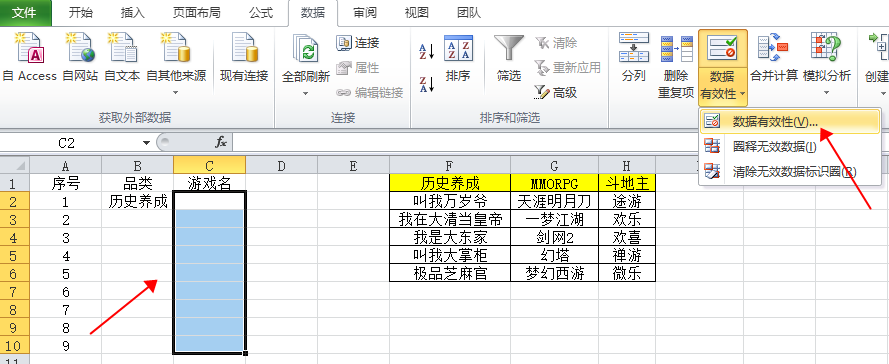The image size is (889, 364).
Task: Select column G header
Action: pyautogui.click(x=554, y=166)
